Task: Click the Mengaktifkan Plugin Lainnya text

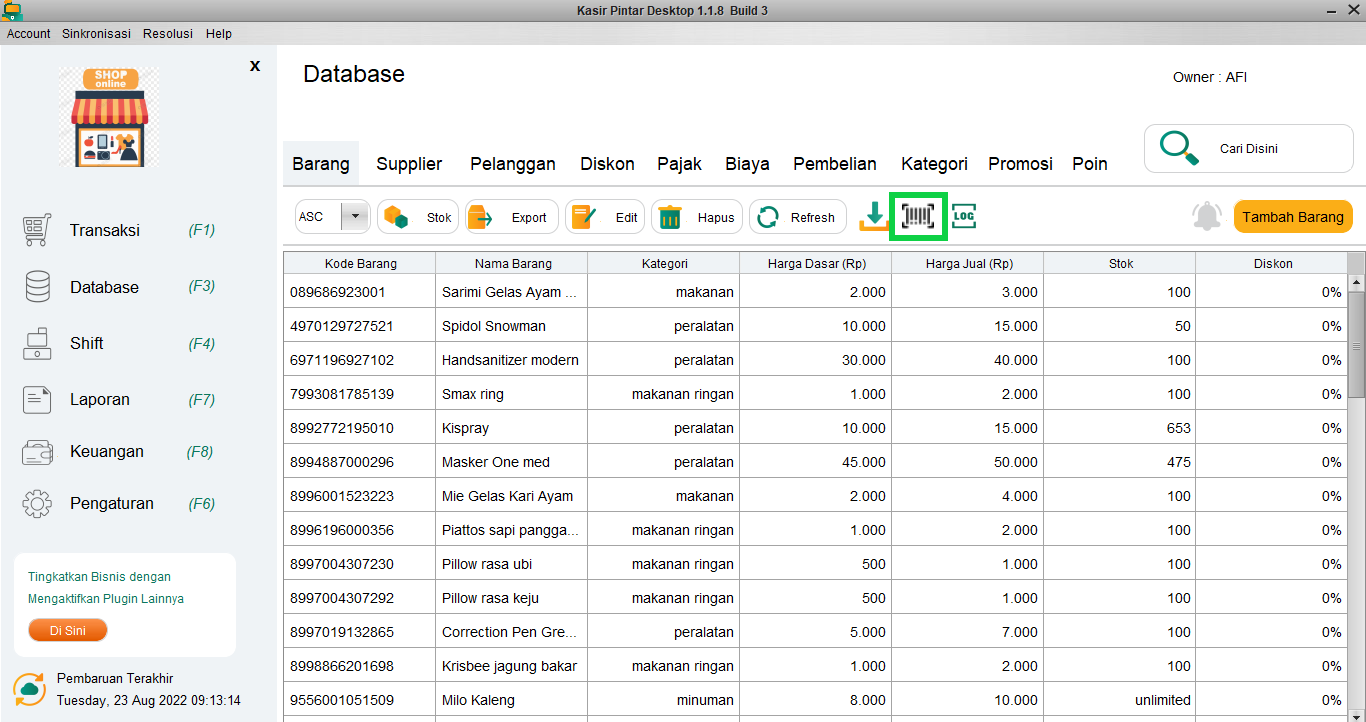Action: [106, 599]
